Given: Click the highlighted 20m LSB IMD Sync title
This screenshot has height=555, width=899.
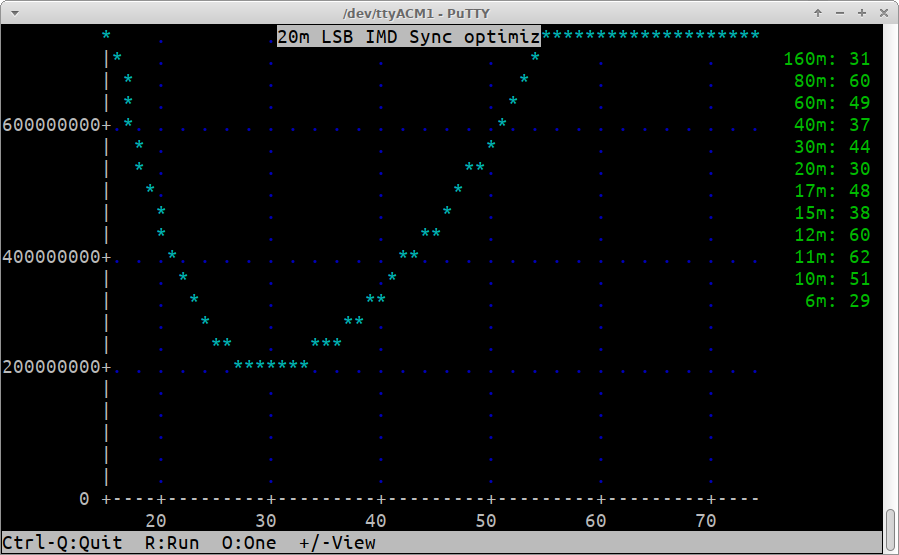Looking at the screenshot, I should tap(408, 37).
